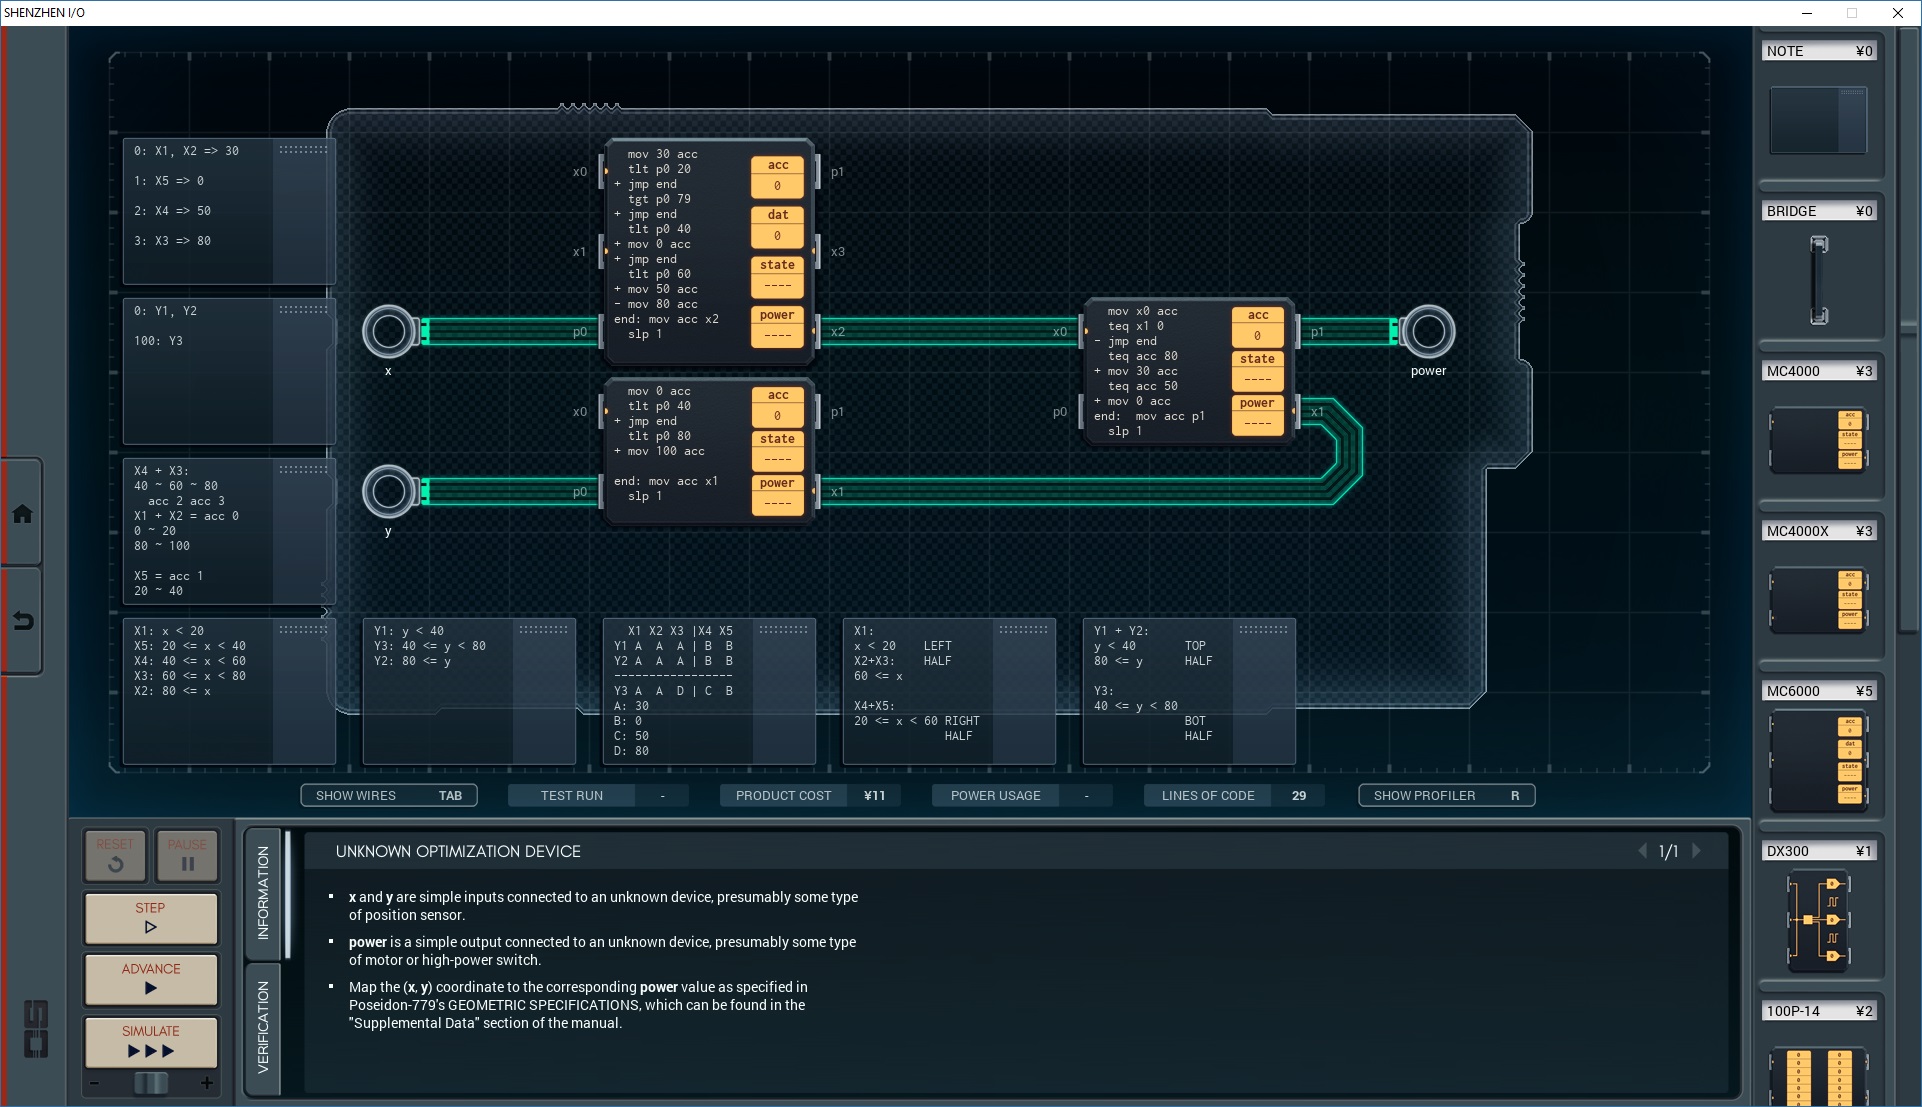Screen dimensions: 1922x1107
Task: Toggle the SHOW PROFILER button
Action: tap(1446, 796)
